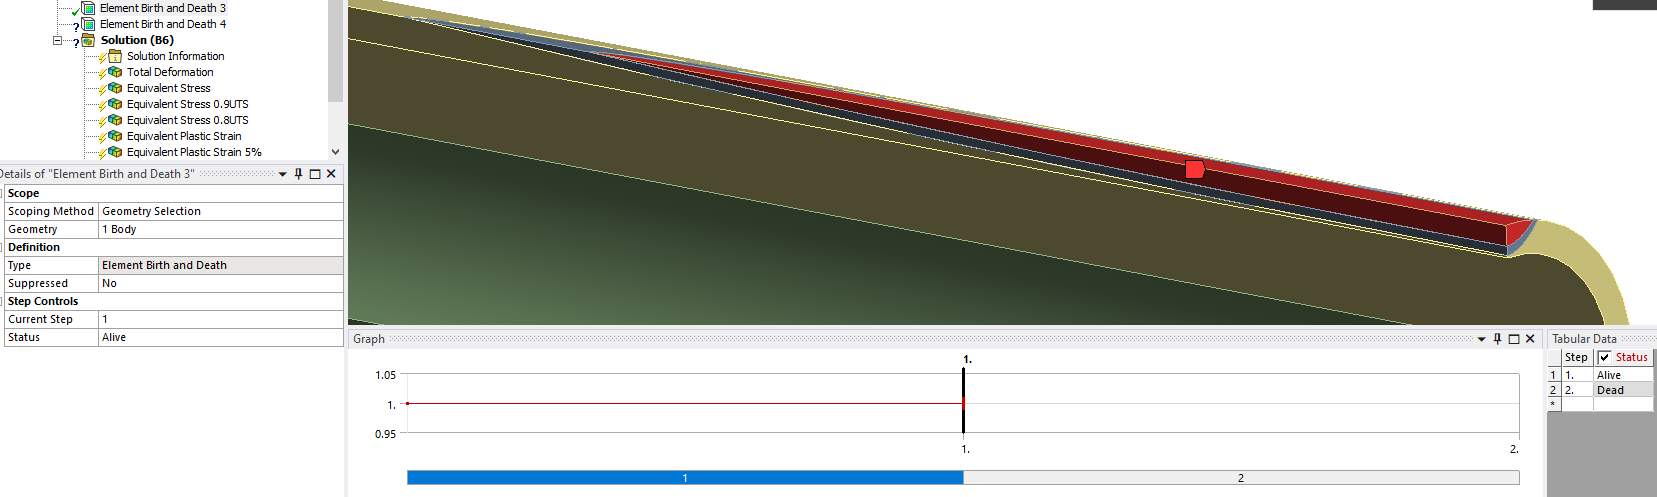
Task: Close the Graph panel
Action: click(1530, 339)
